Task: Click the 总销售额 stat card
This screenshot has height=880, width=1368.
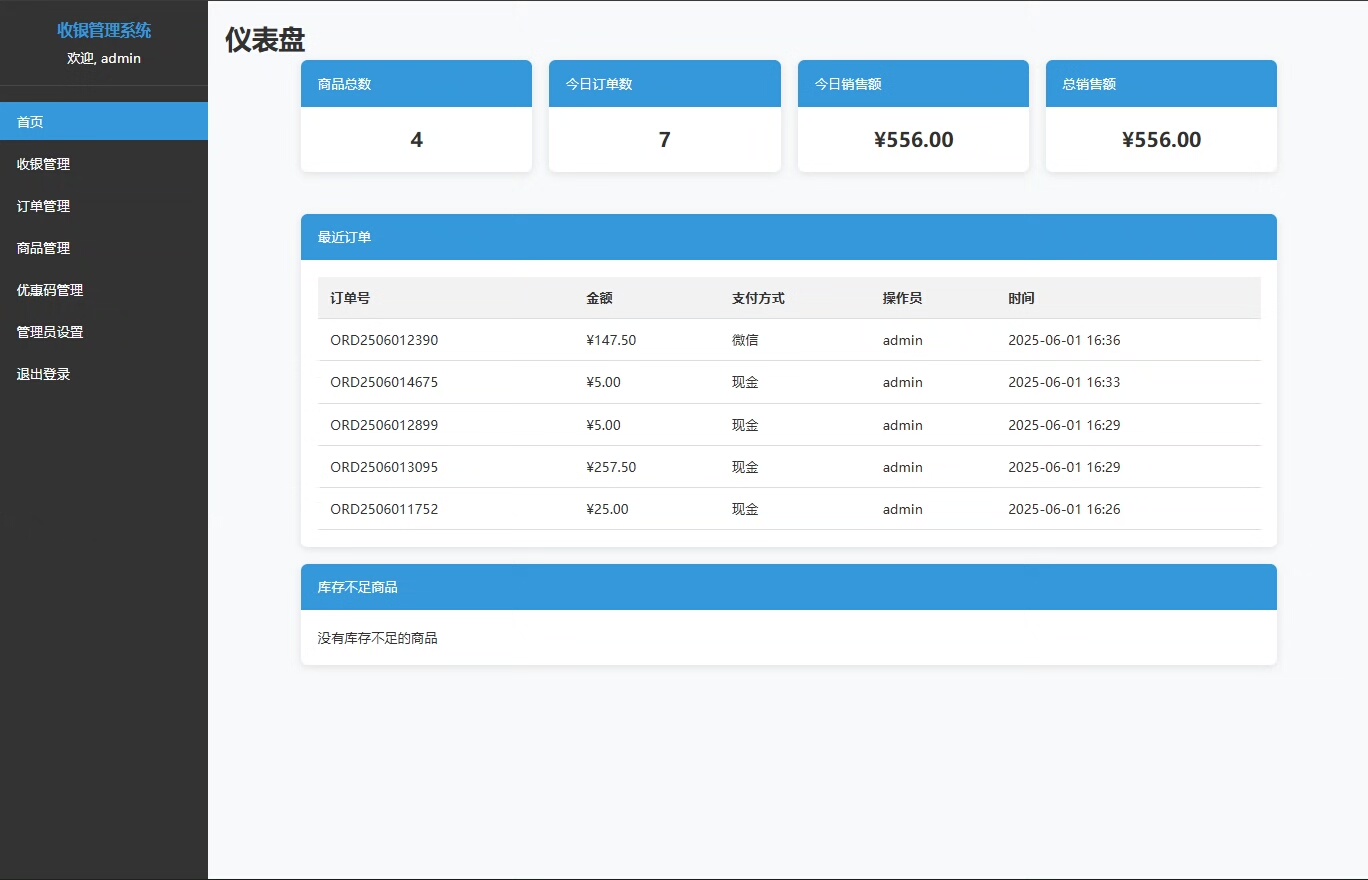Action: [1160, 116]
